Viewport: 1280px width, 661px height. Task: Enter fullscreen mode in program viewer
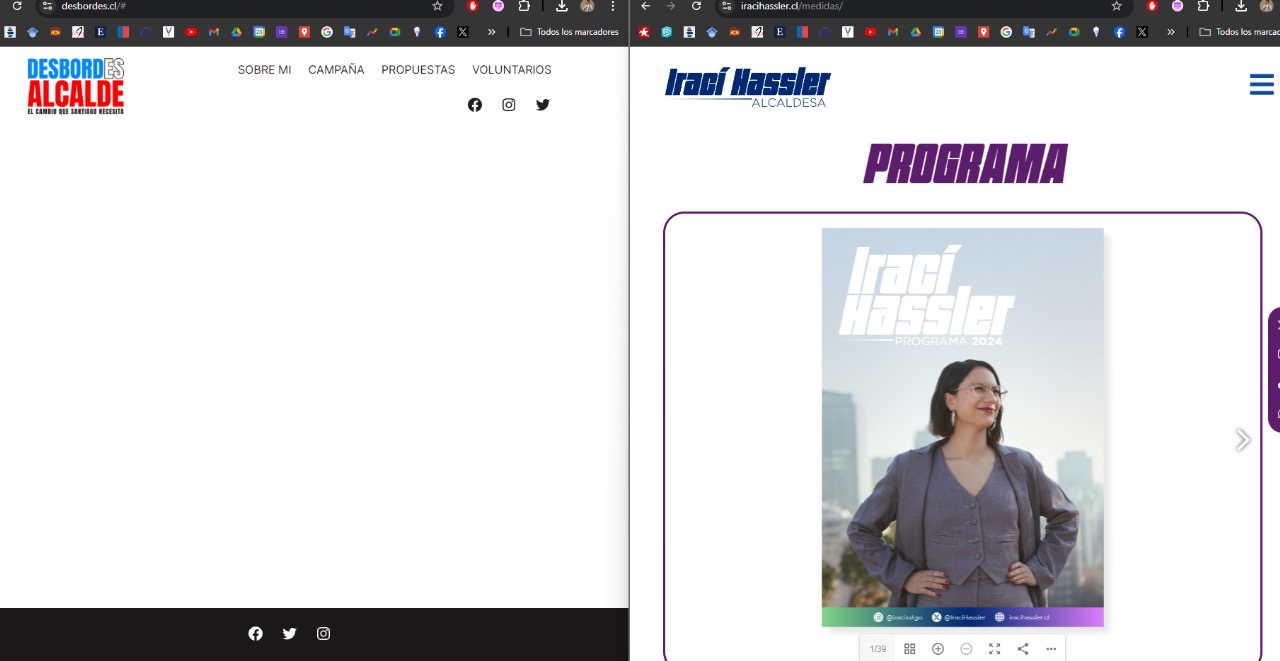point(994,649)
